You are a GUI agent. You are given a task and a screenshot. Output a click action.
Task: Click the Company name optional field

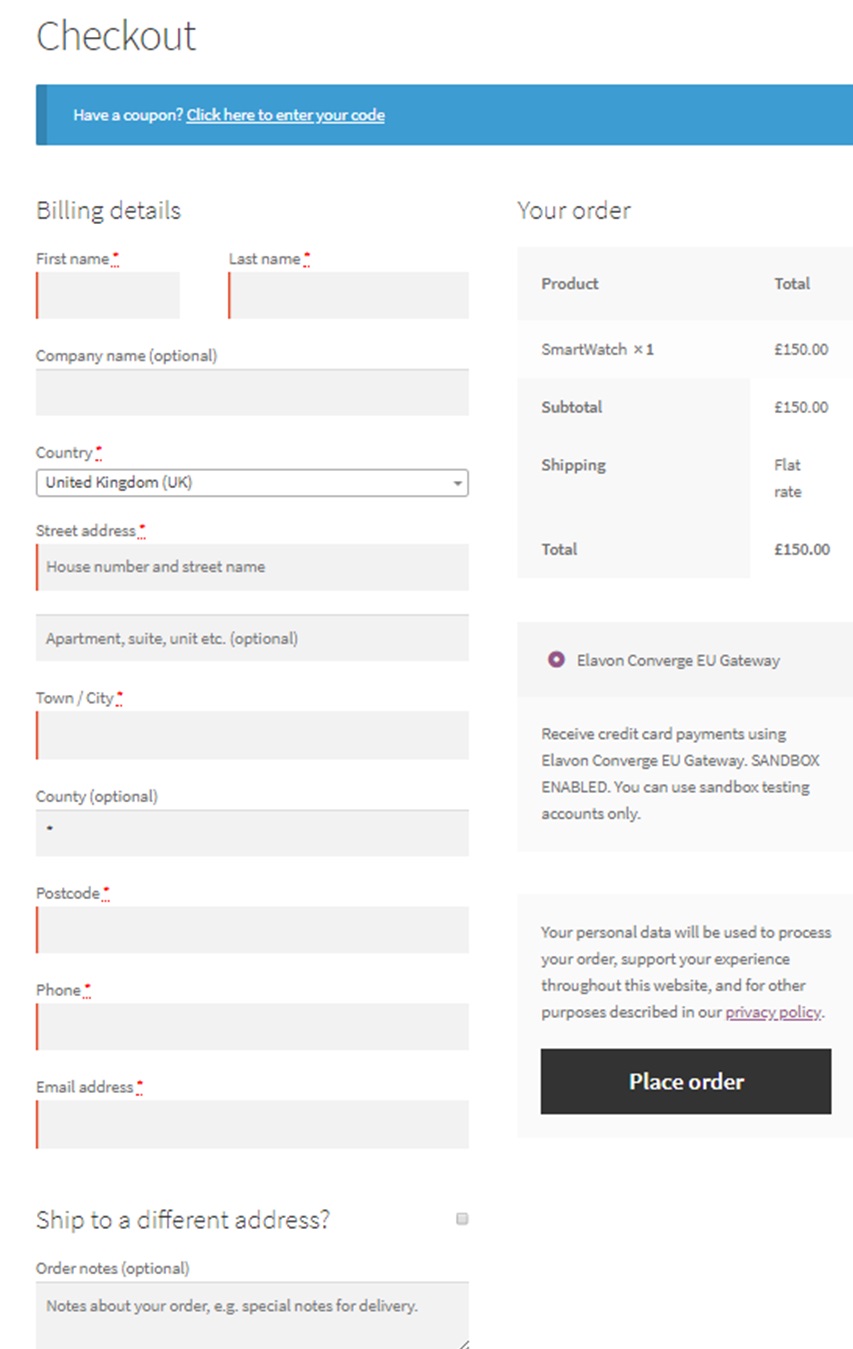pyautogui.click(x=252, y=392)
